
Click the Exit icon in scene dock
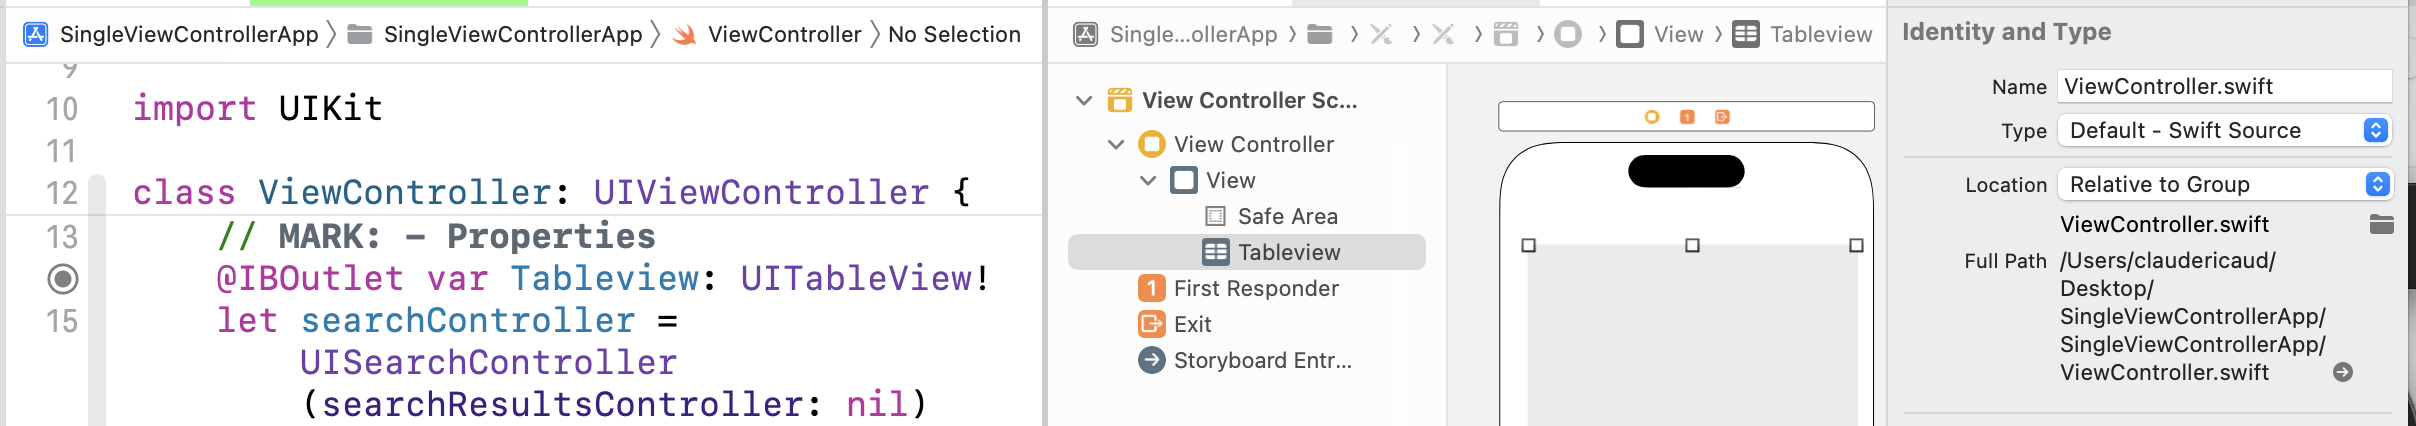(1722, 117)
